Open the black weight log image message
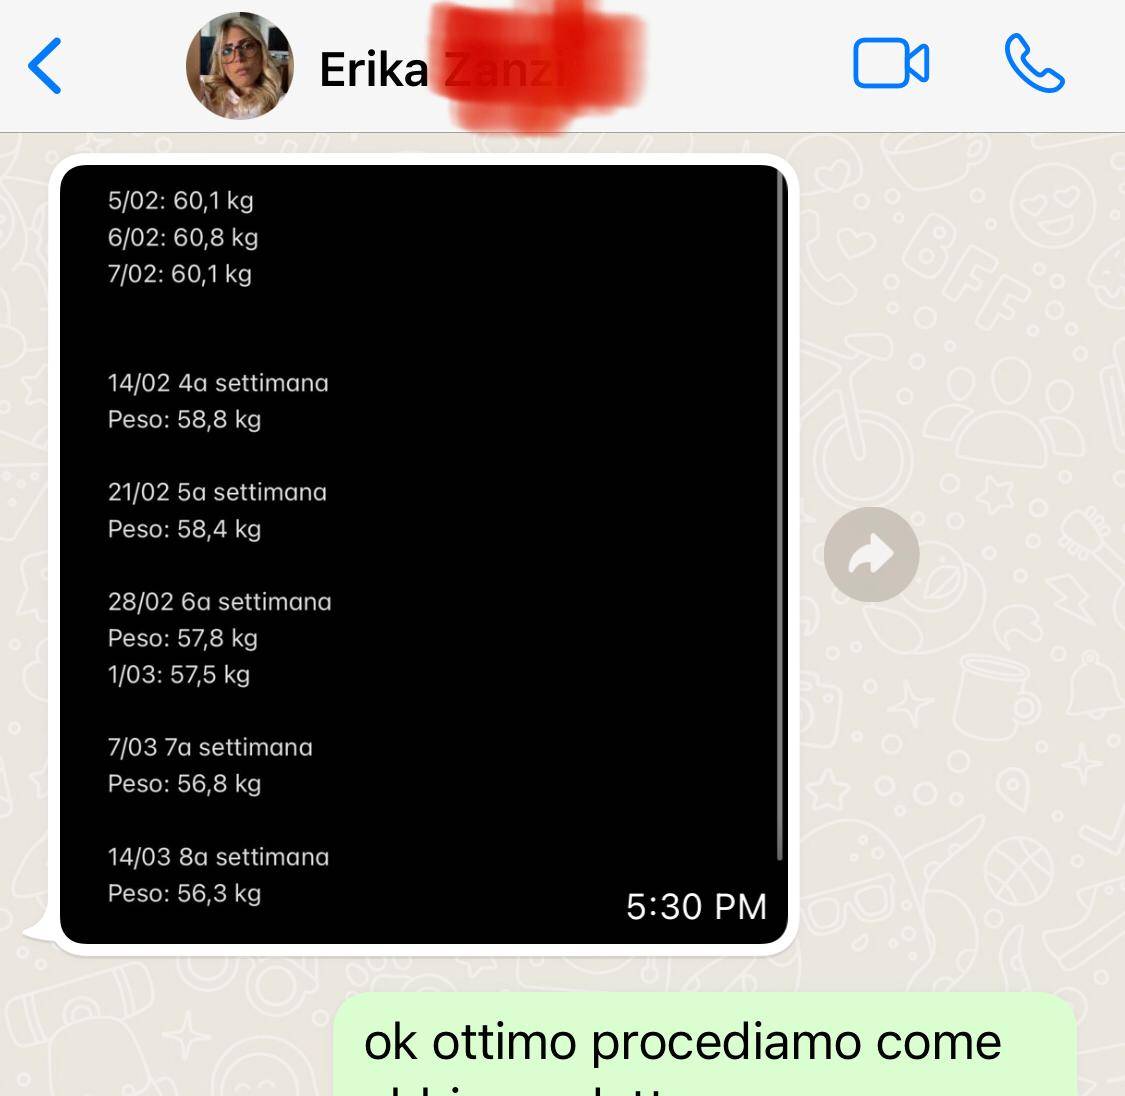 pyautogui.click(x=424, y=554)
